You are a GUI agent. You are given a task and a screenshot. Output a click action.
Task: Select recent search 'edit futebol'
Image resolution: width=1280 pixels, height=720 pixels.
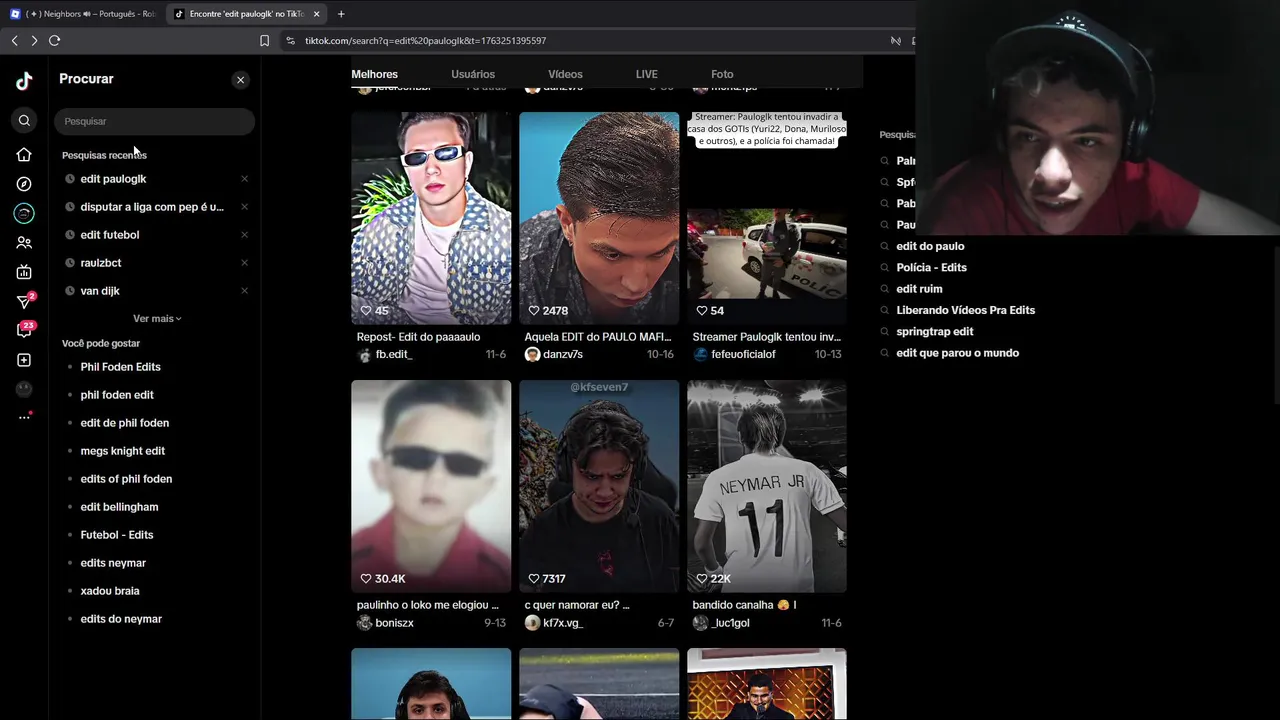click(x=110, y=235)
